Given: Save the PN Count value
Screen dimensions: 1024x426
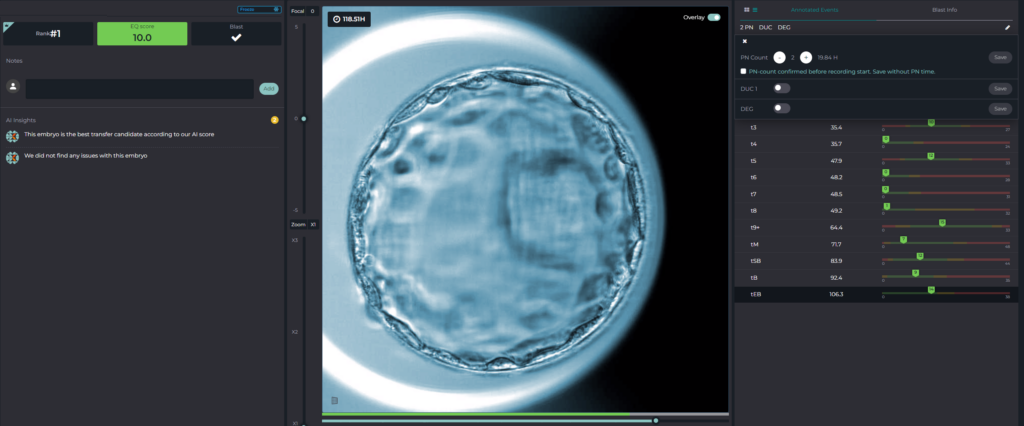Looking at the screenshot, I should tap(999, 58).
